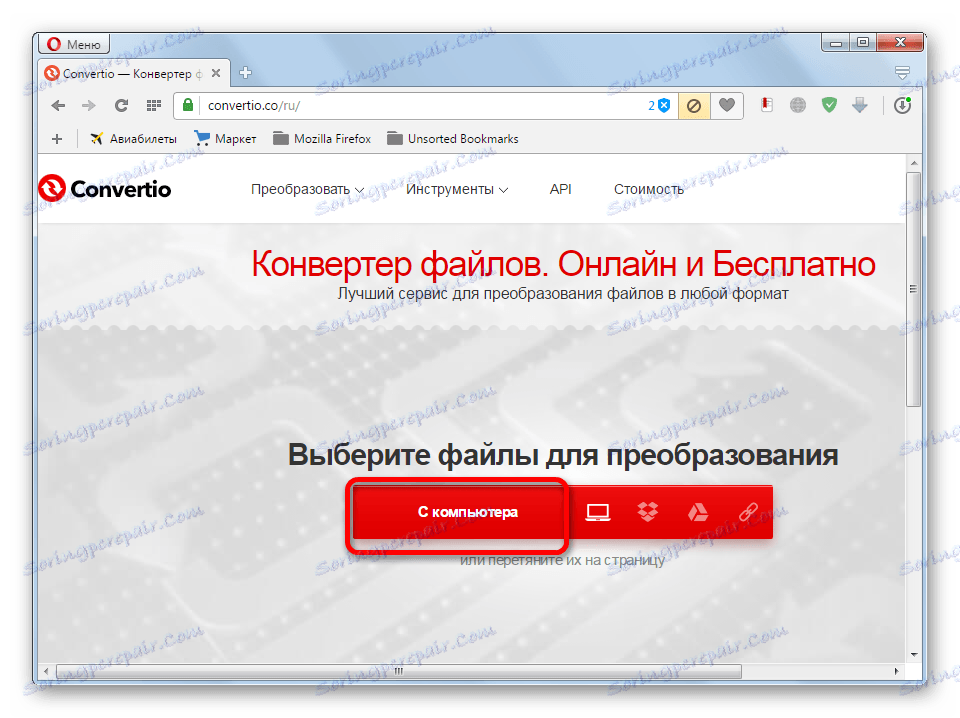Open the Маркет bookmark

pyautogui.click(x=225, y=139)
